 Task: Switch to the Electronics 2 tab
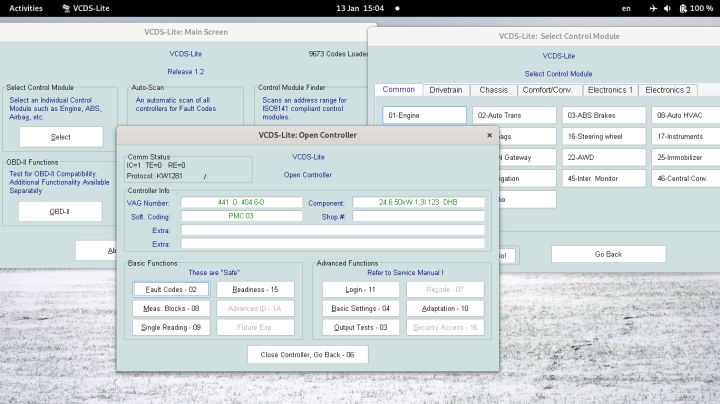(x=668, y=90)
